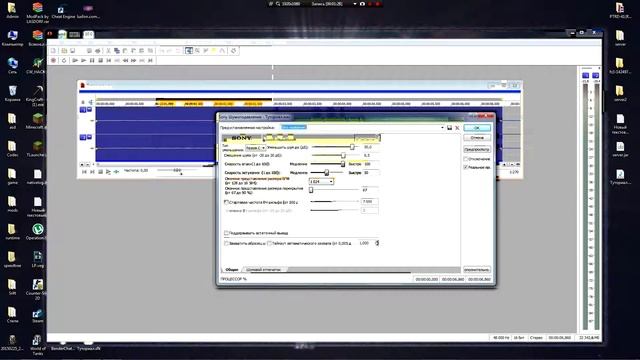Click the Record button in transport toolbar
Image resolution: width=640 pixels, height=360 pixels.
(x=53, y=60)
